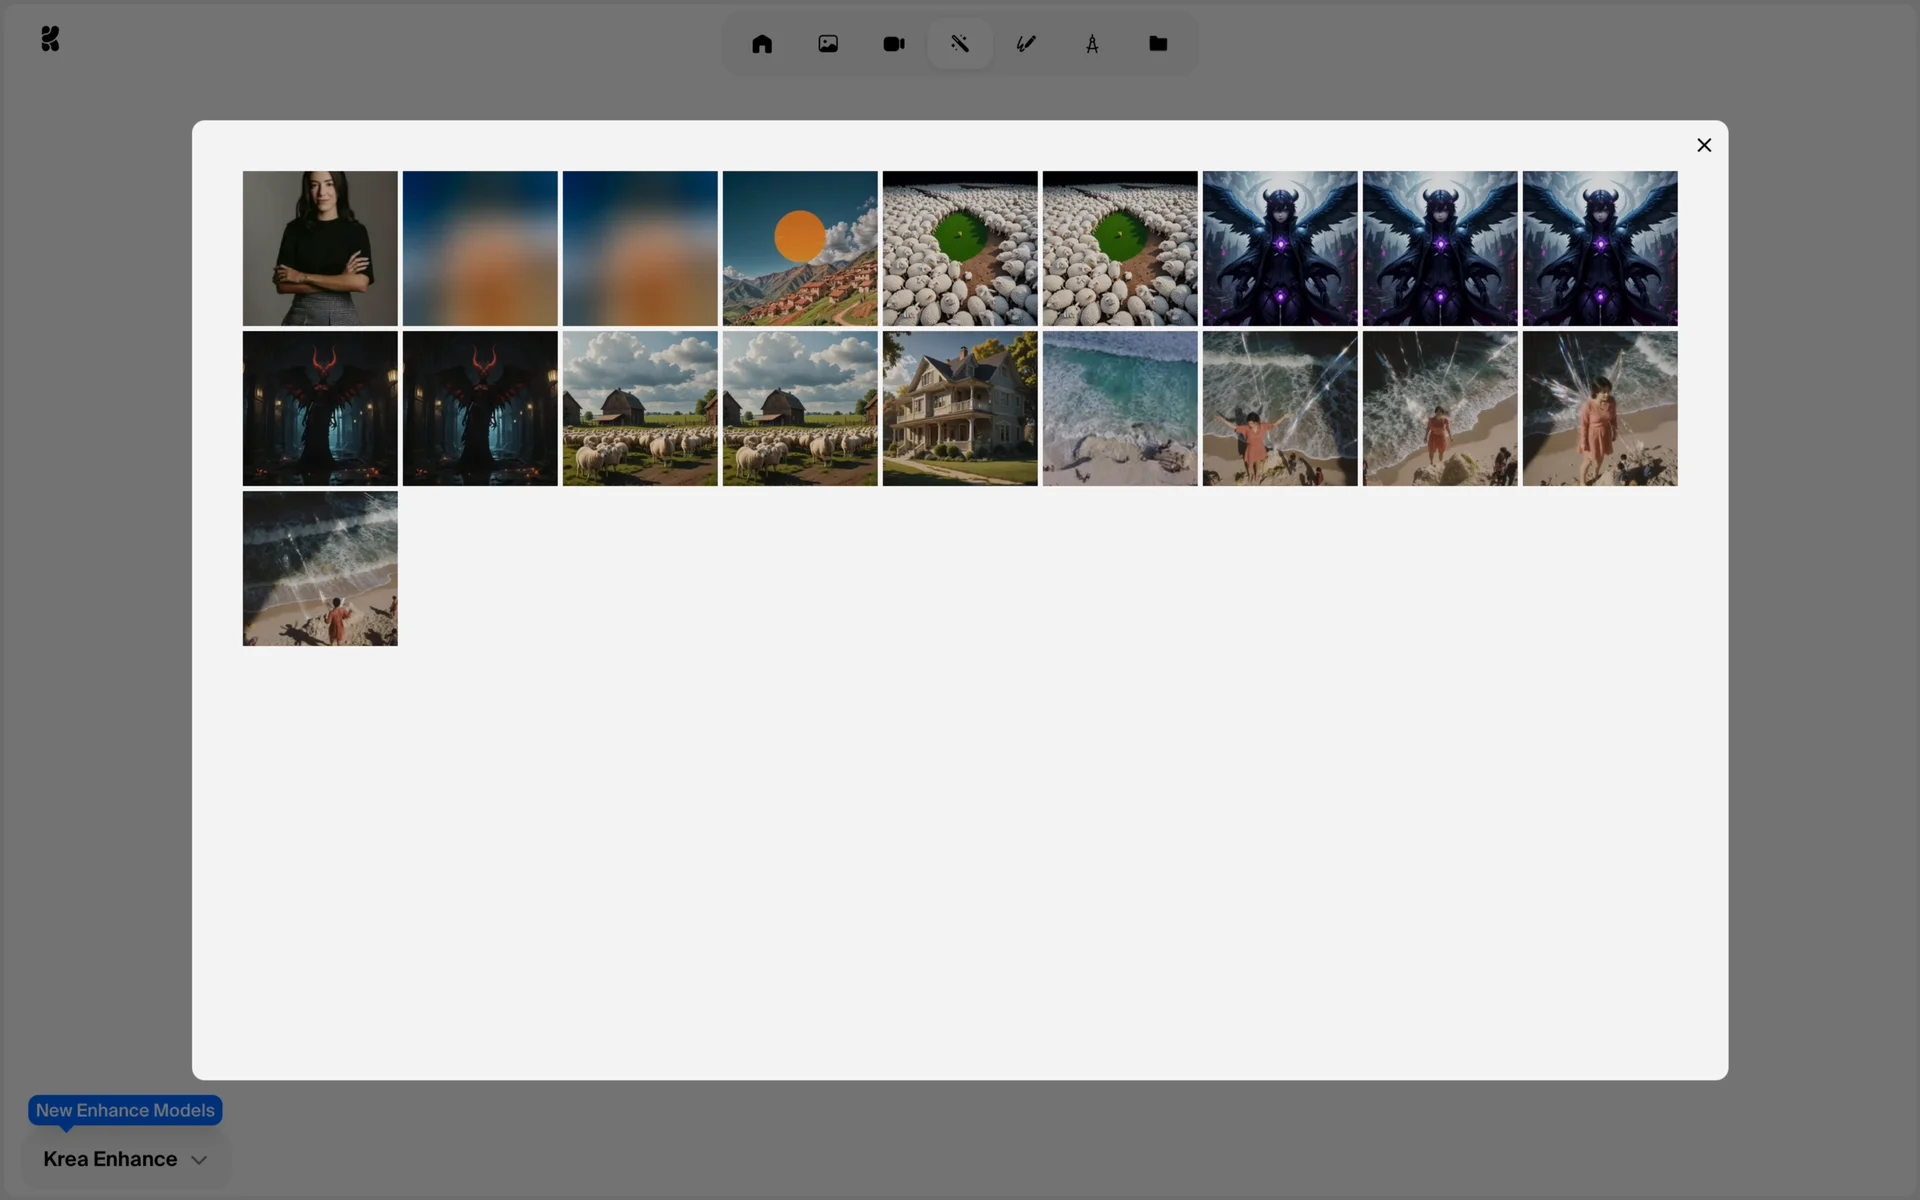Pick the first sheep circle green patch thumbnail

pyautogui.click(x=960, y=248)
